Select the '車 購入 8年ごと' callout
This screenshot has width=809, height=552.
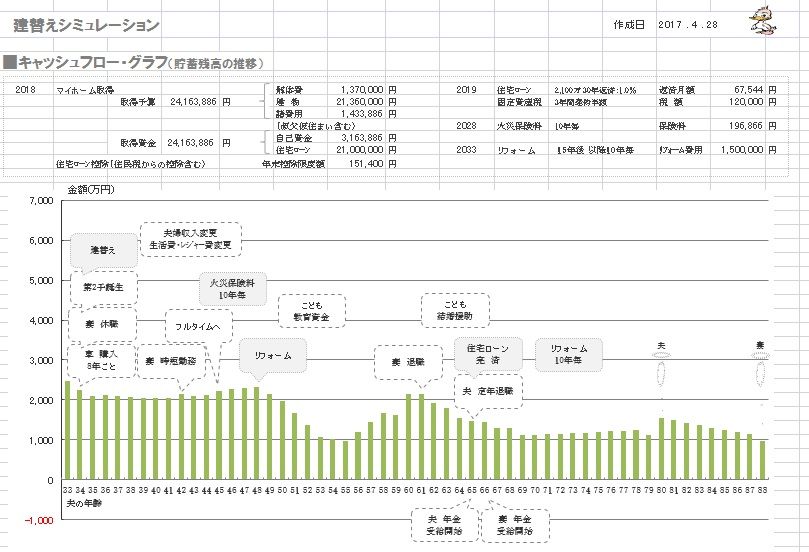(x=102, y=360)
